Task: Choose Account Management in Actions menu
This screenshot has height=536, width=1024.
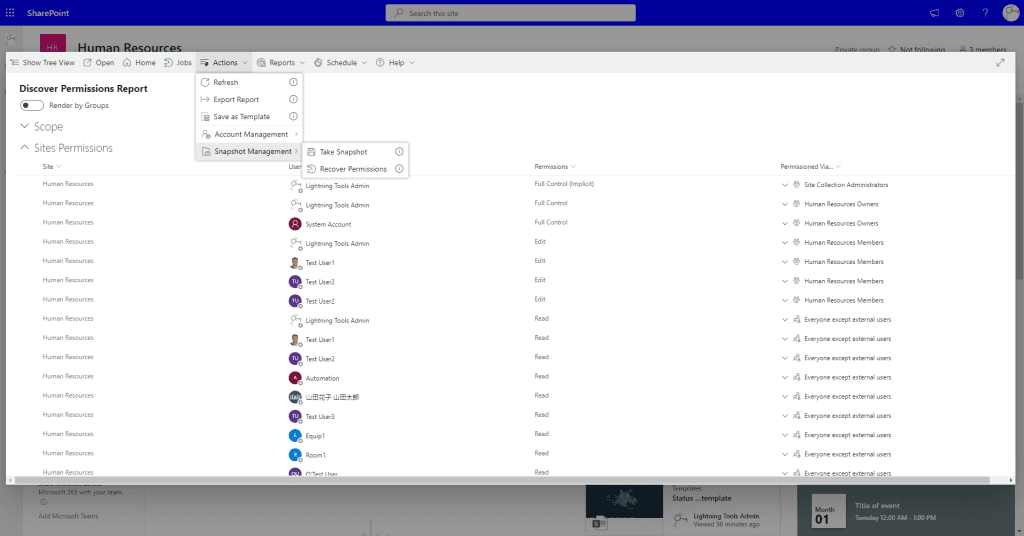Action: point(250,134)
